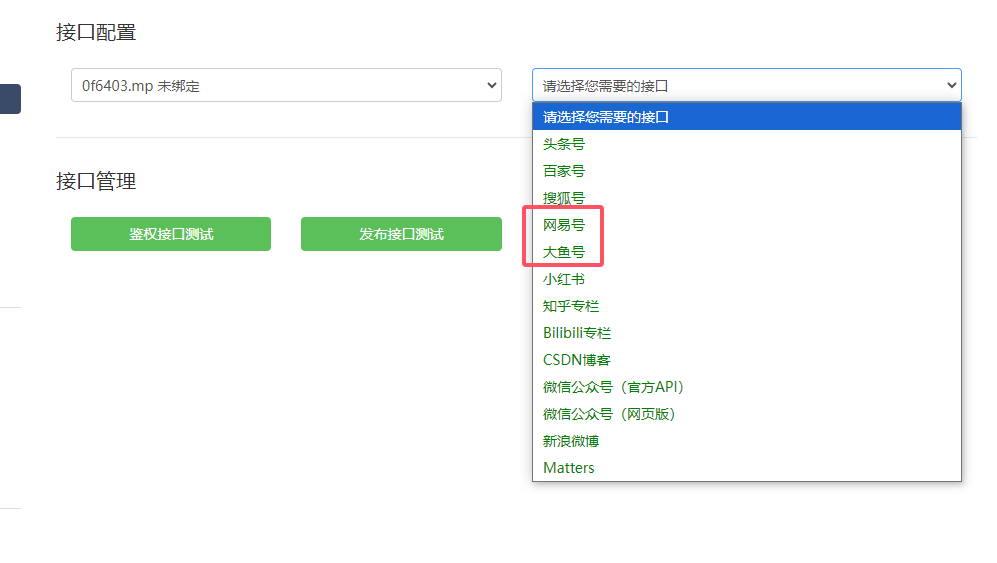This screenshot has width=997, height=563.
Task: Collapse the 请选择您需要的接口 combo box
Action: tap(746, 85)
